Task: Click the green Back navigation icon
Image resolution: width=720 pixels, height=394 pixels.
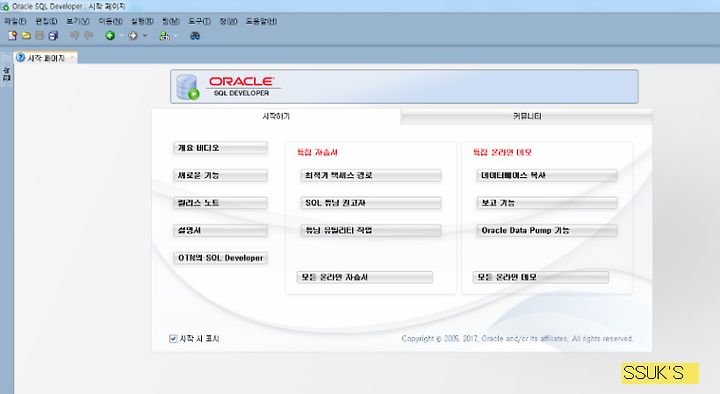Action: pos(110,35)
